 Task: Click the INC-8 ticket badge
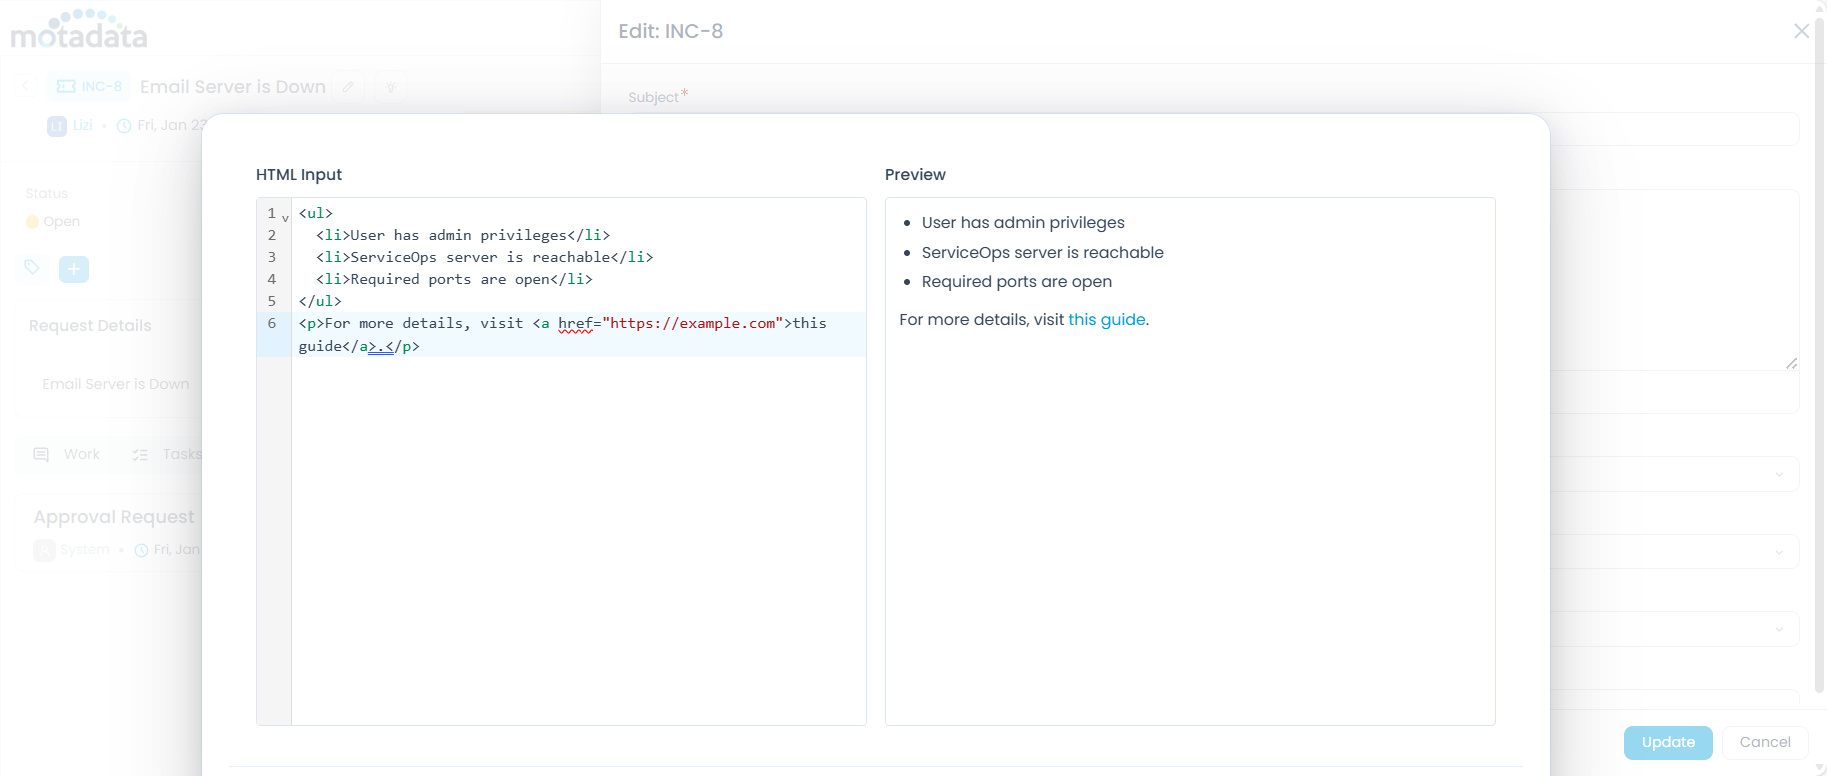point(90,87)
